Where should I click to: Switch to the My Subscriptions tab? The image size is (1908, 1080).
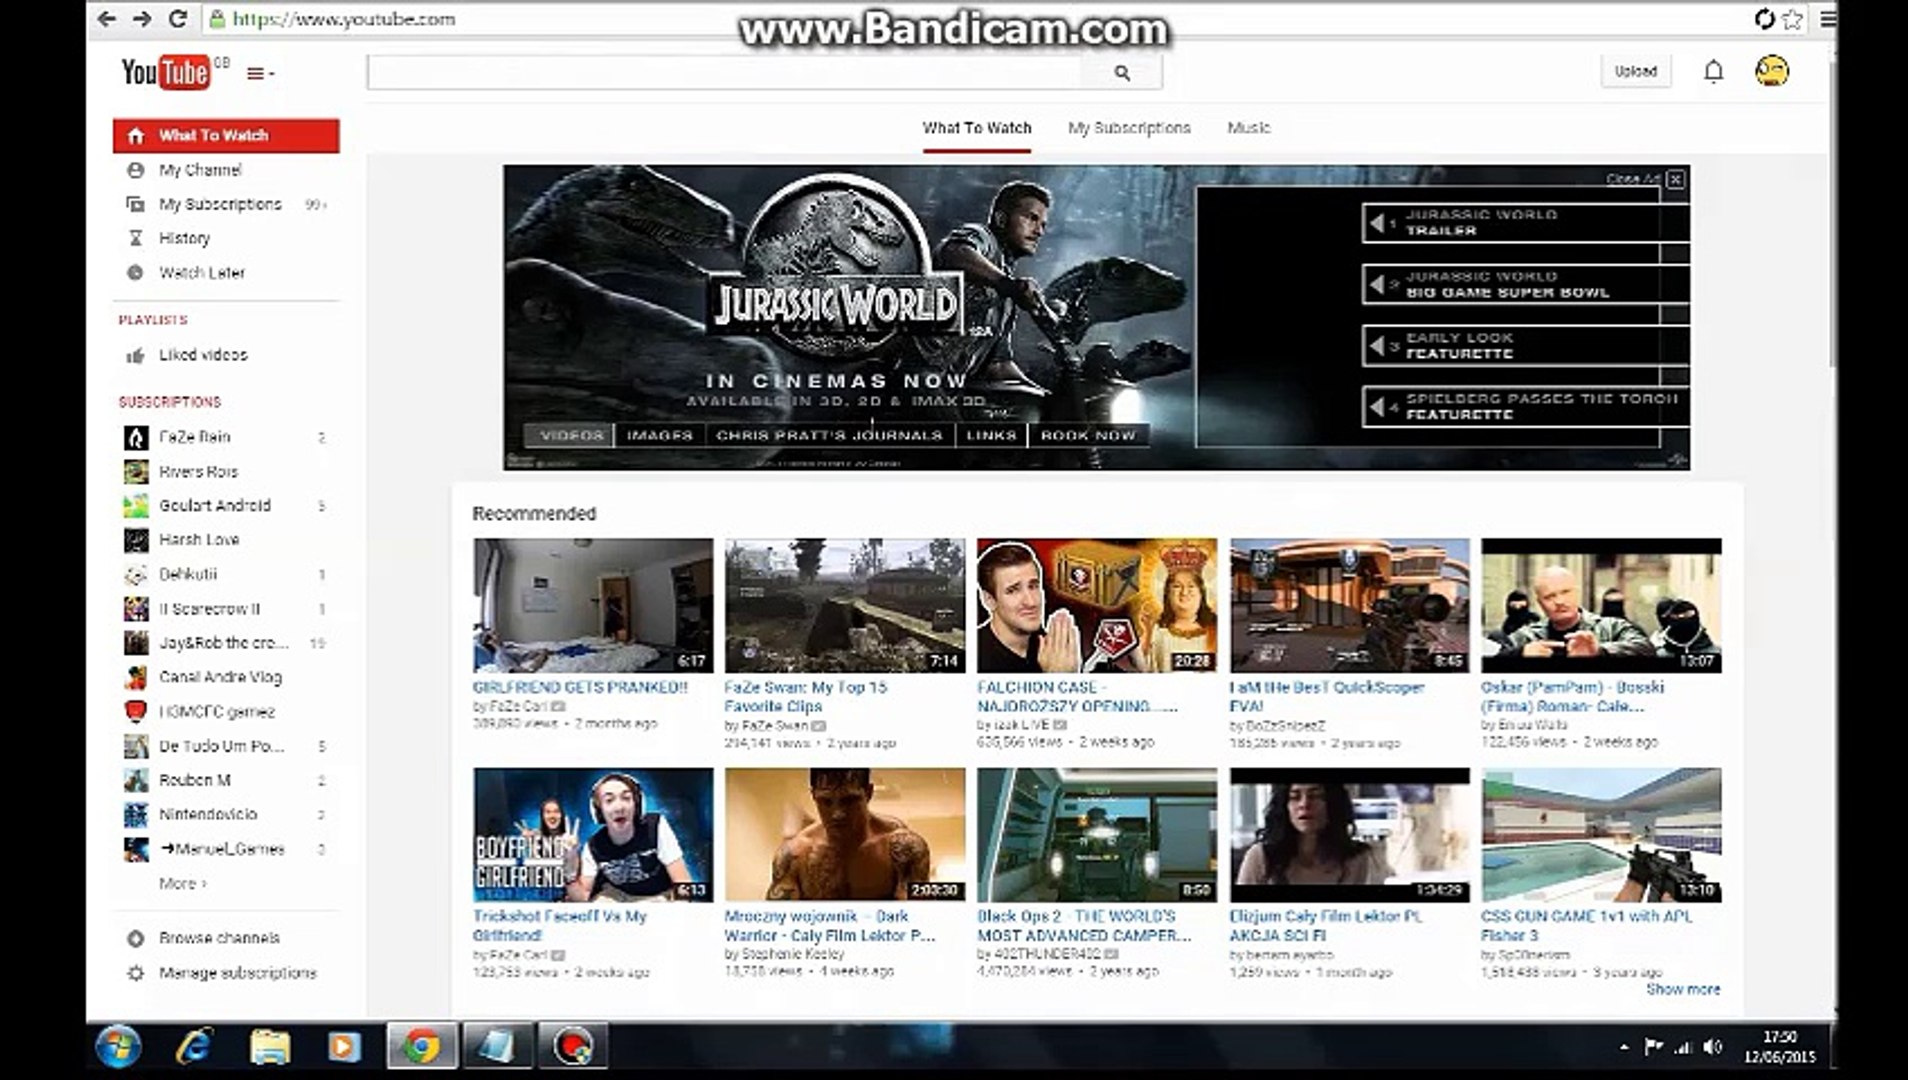1129,128
